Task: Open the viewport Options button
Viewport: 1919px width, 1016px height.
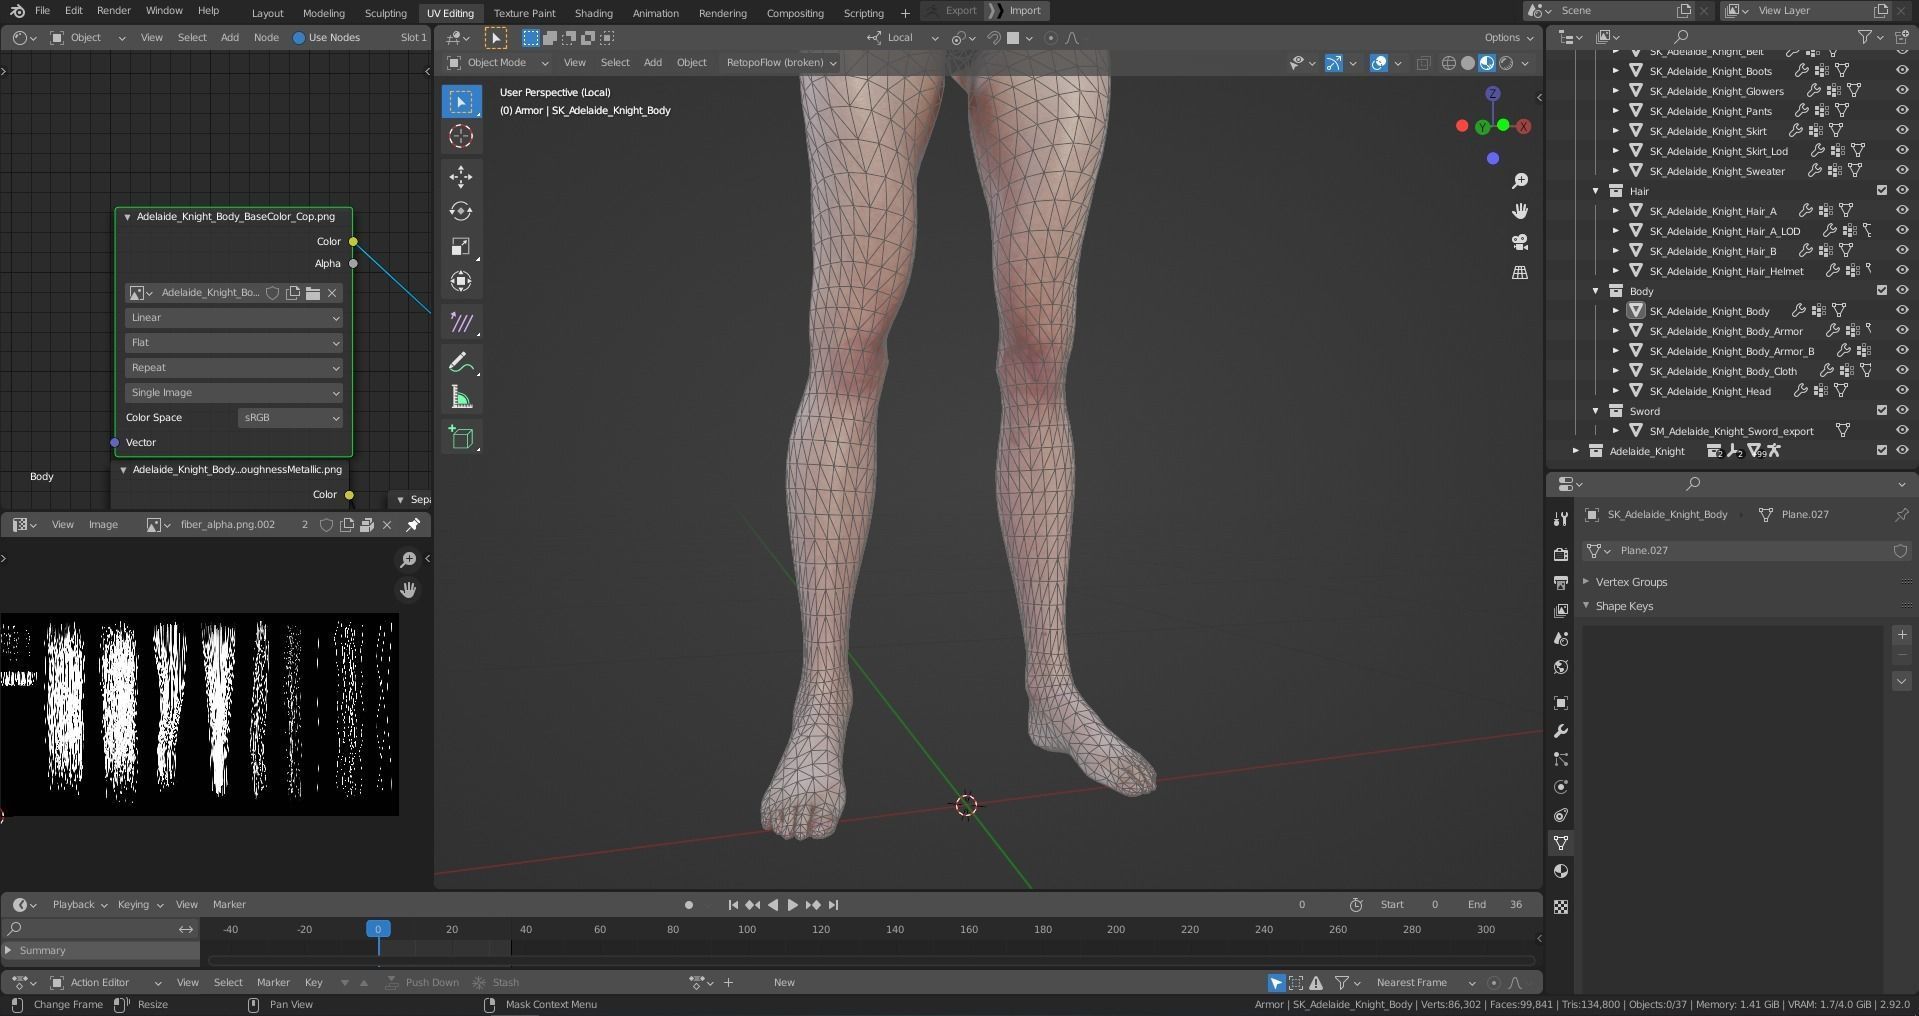Action: pos(1509,38)
